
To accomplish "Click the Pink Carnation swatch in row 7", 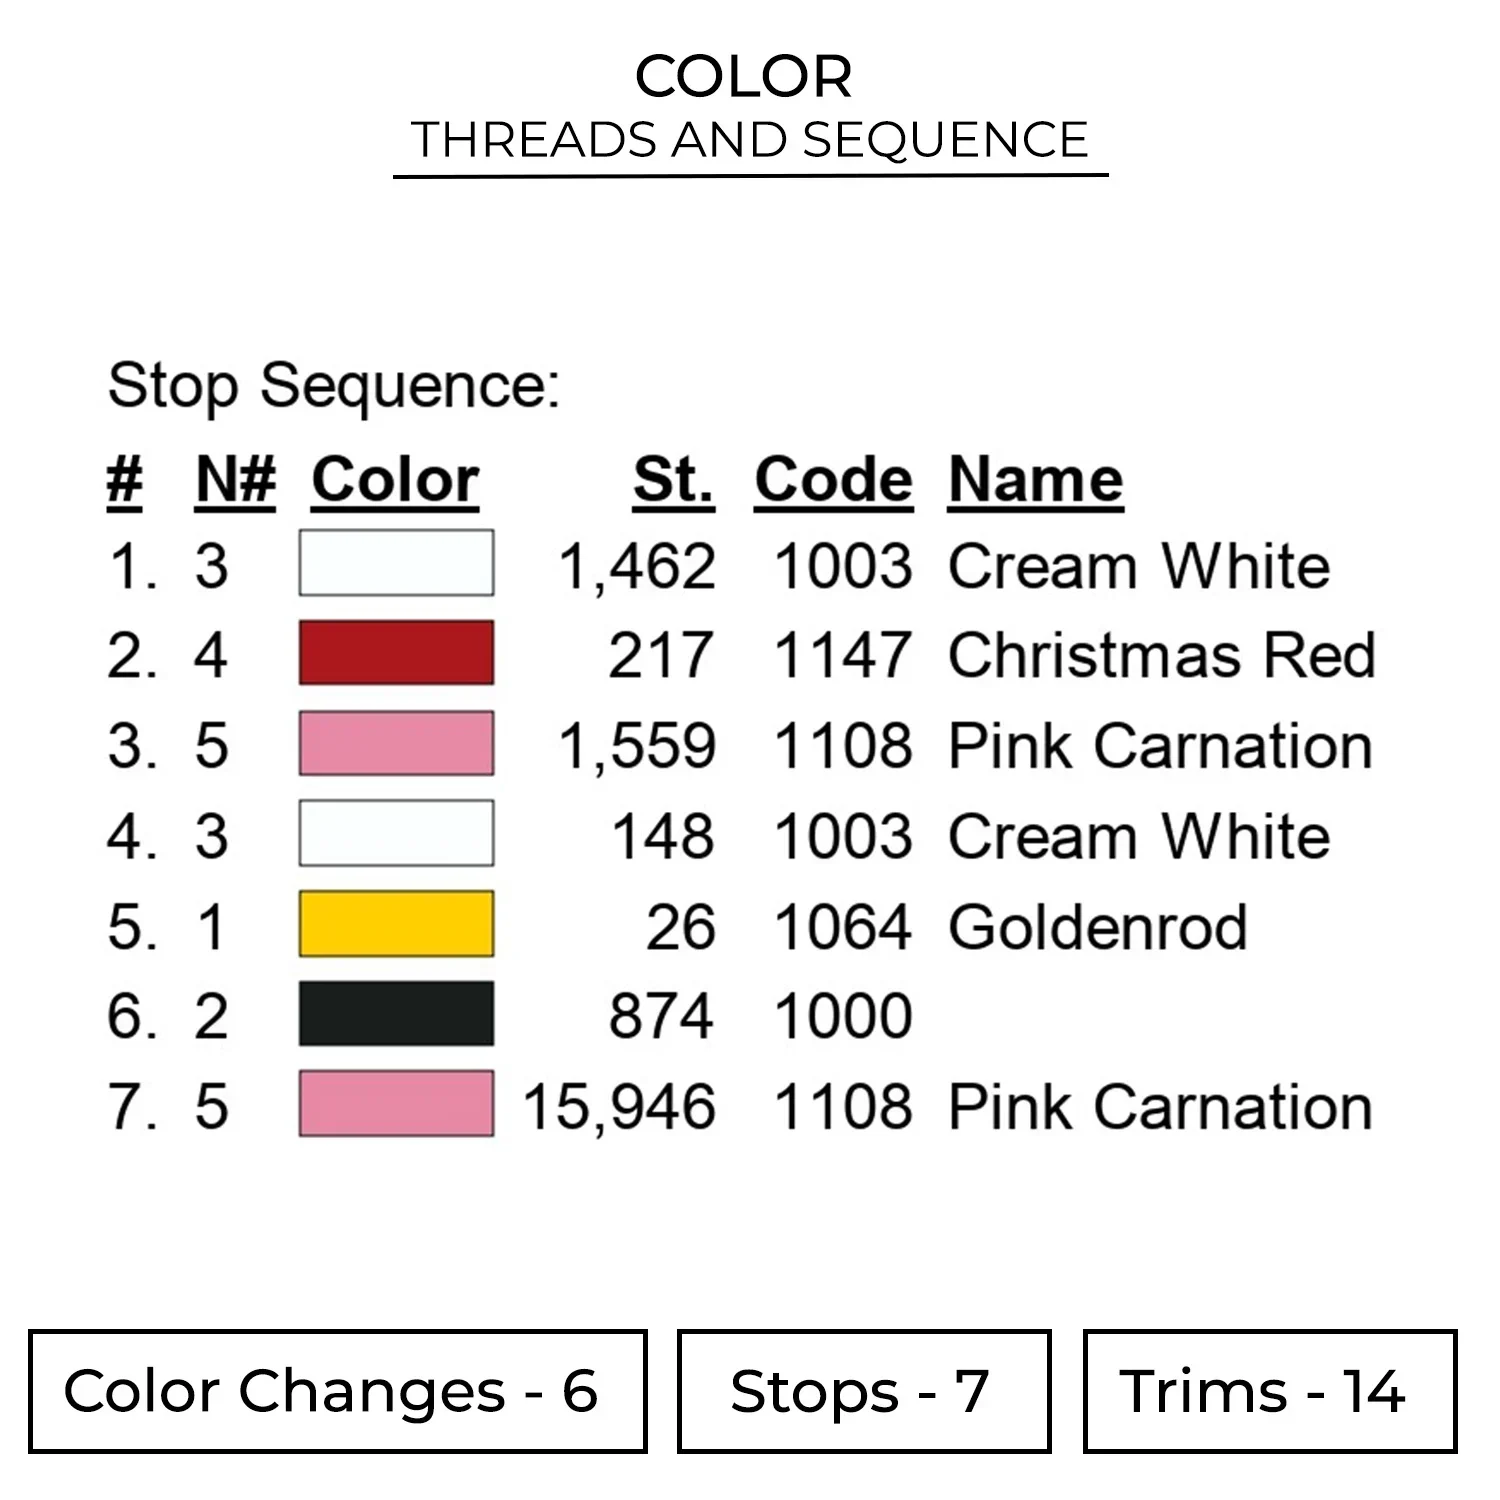I will coord(396,1104).
